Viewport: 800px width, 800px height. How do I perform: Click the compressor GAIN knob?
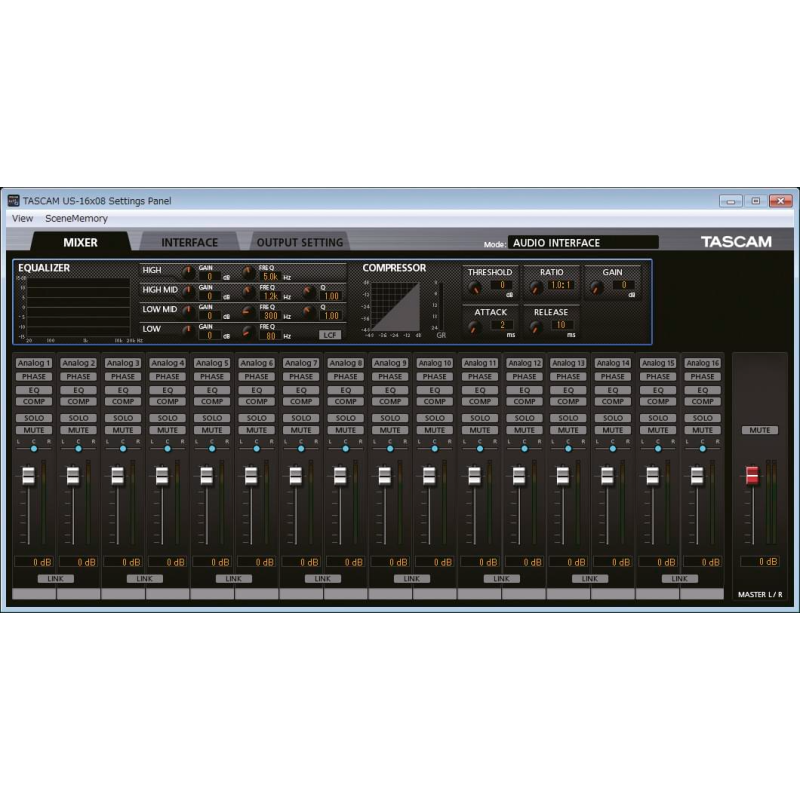click(596, 288)
